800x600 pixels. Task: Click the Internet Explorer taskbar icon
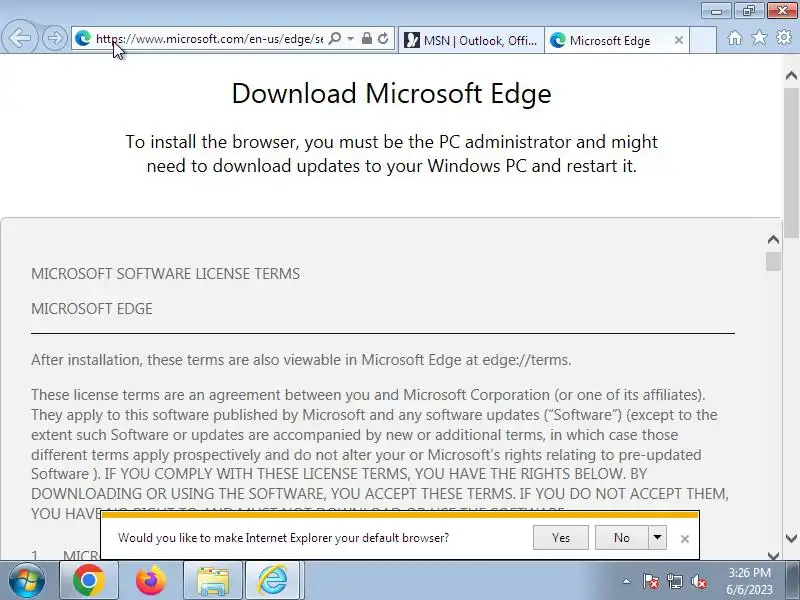click(273, 580)
